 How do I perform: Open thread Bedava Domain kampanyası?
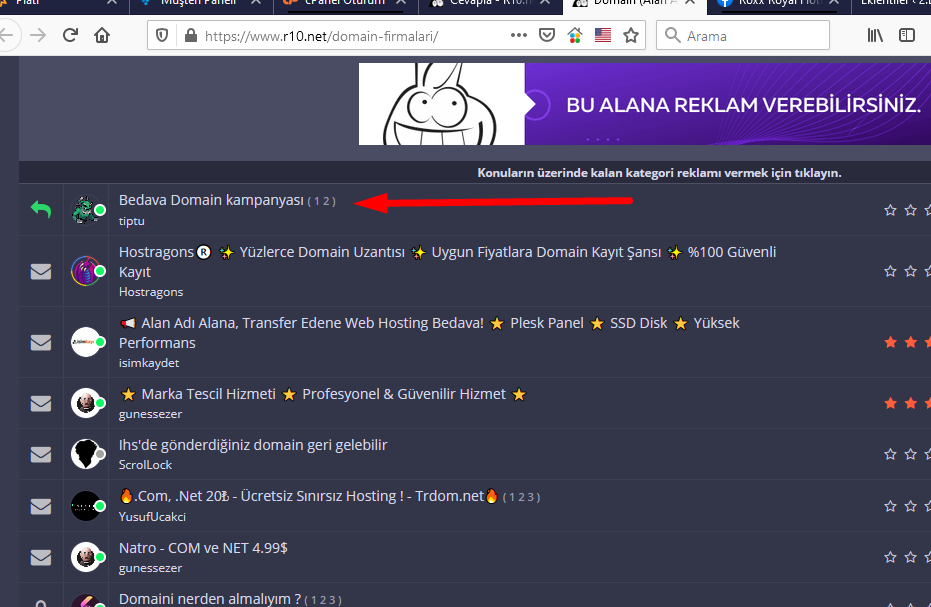click(x=211, y=200)
